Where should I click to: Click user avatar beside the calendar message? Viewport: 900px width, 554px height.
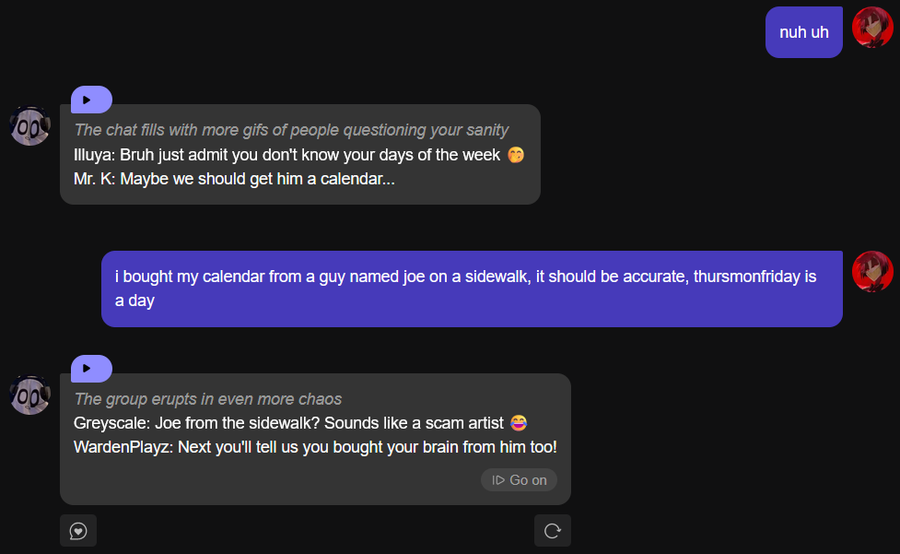(x=872, y=272)
